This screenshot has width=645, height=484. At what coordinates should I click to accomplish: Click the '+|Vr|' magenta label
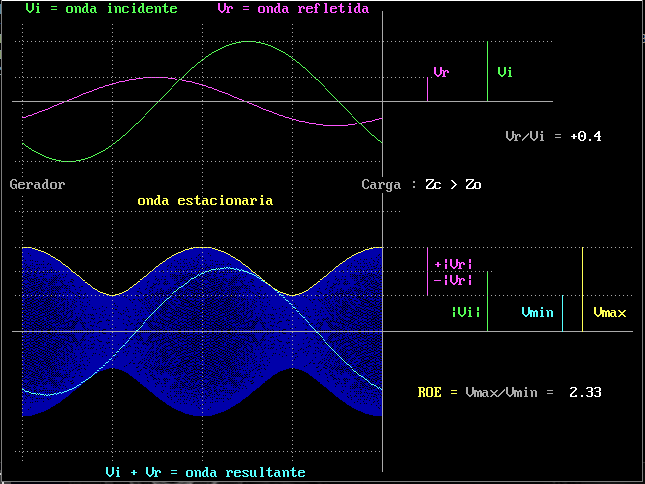click(x=453, y=264)
